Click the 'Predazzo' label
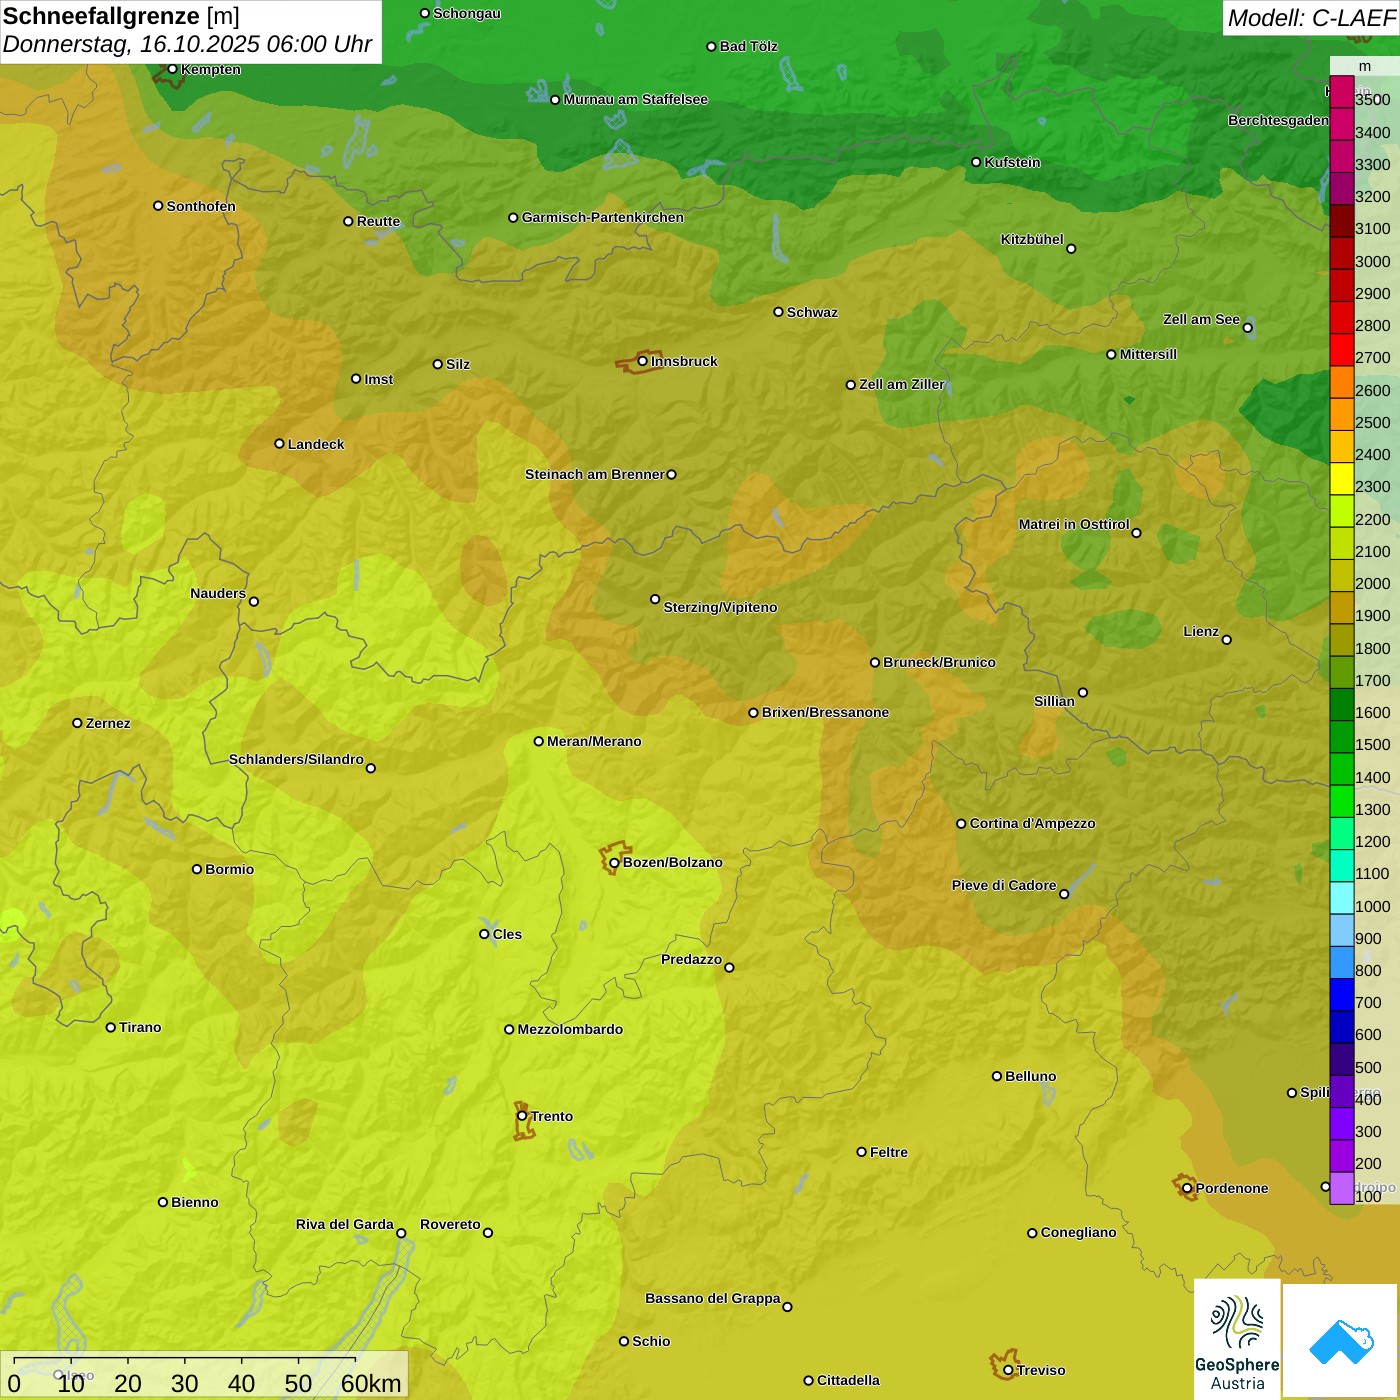 pos(691,959)
